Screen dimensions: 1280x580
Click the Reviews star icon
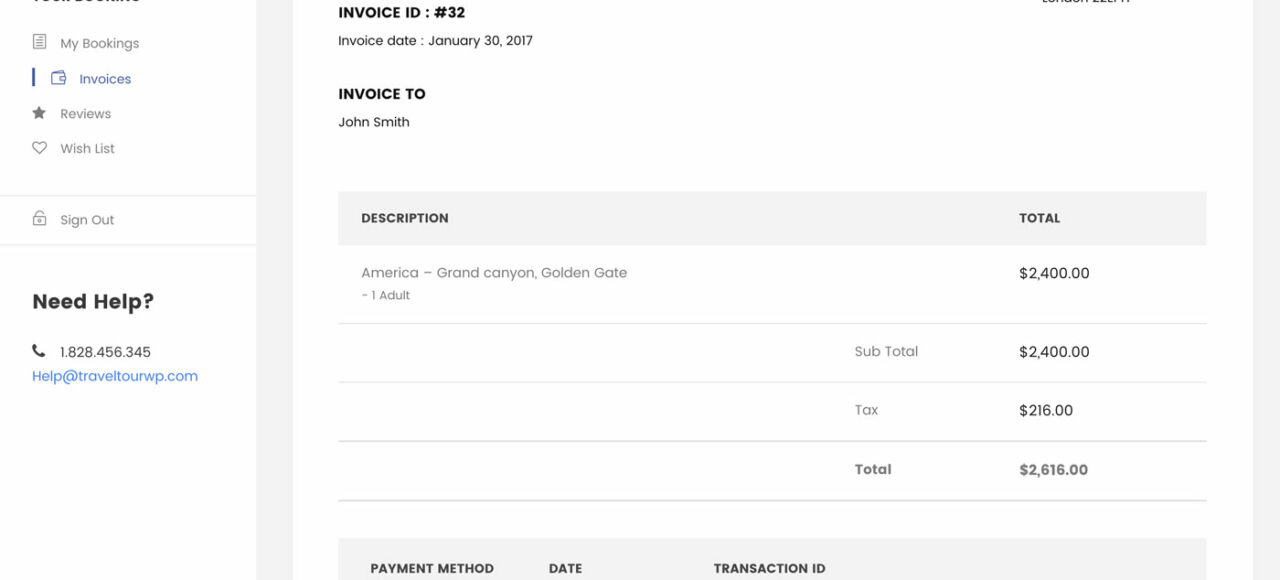[39, 113]
